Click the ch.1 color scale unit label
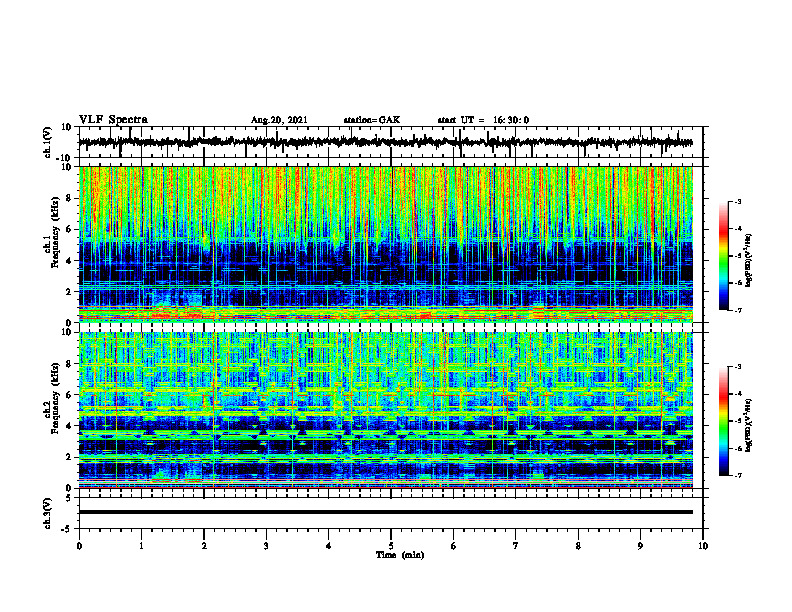 point(749,260)
